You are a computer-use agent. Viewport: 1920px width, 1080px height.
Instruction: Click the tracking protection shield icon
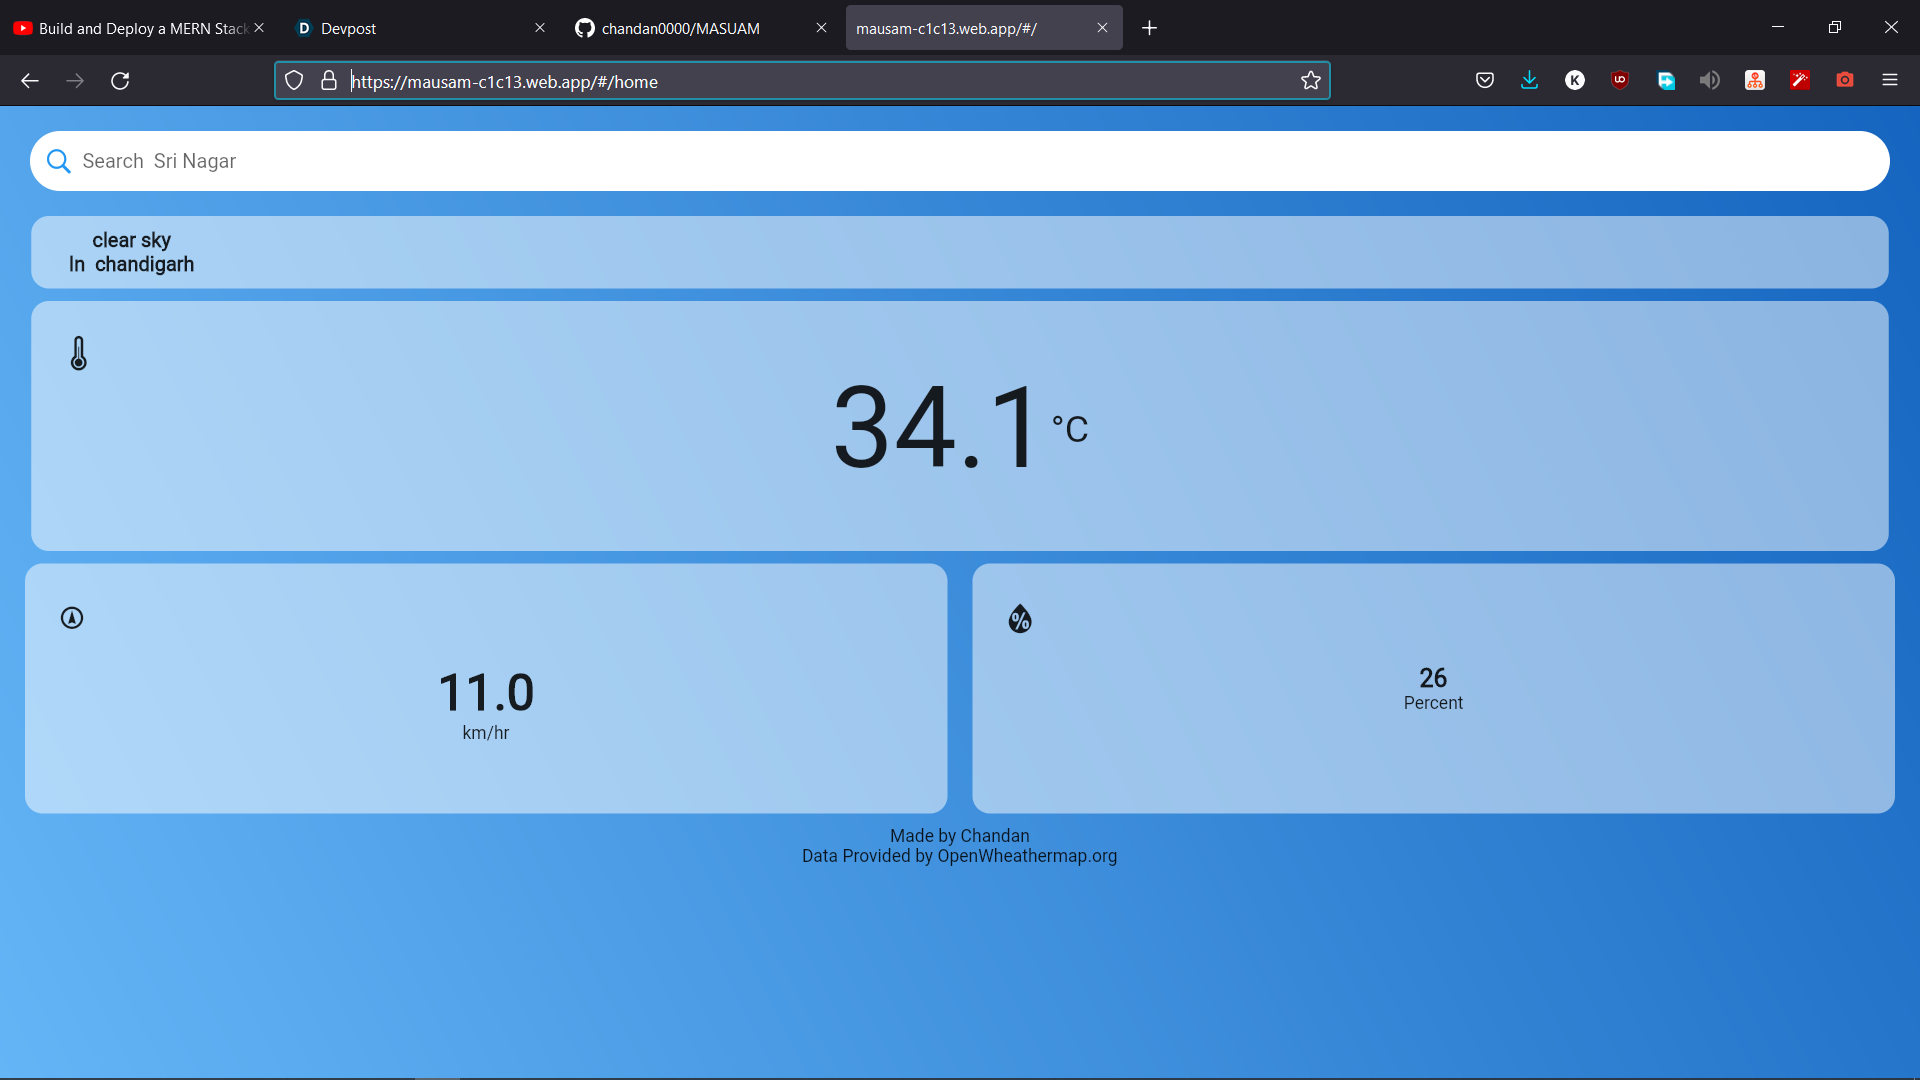click(x=294, y=81)
